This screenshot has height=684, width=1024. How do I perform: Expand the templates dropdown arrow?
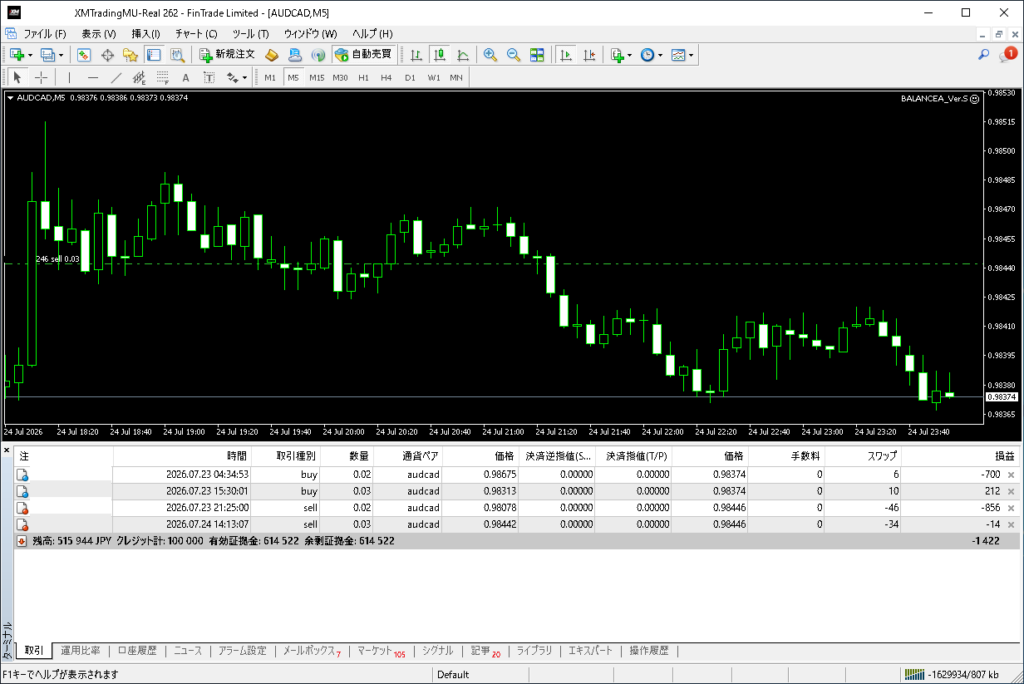pyautogui.click(x=691, y=56)
